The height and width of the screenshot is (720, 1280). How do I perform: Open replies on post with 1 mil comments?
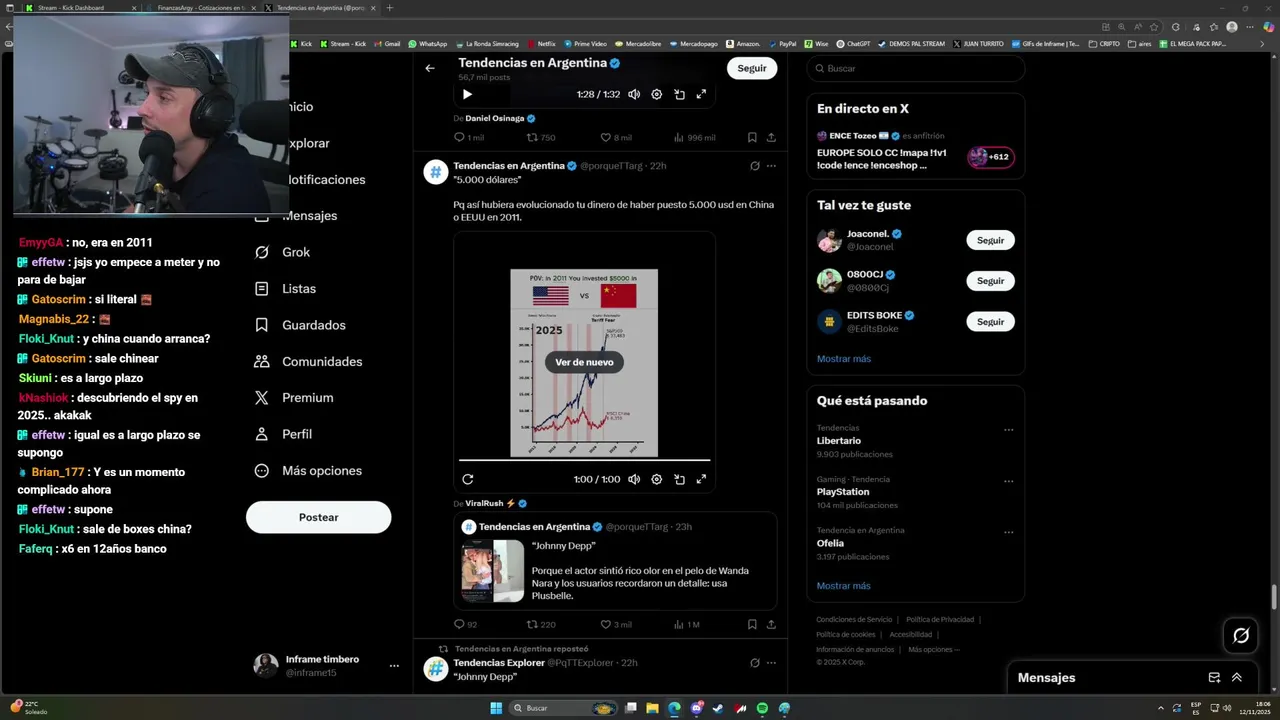(x=469, y=137)
